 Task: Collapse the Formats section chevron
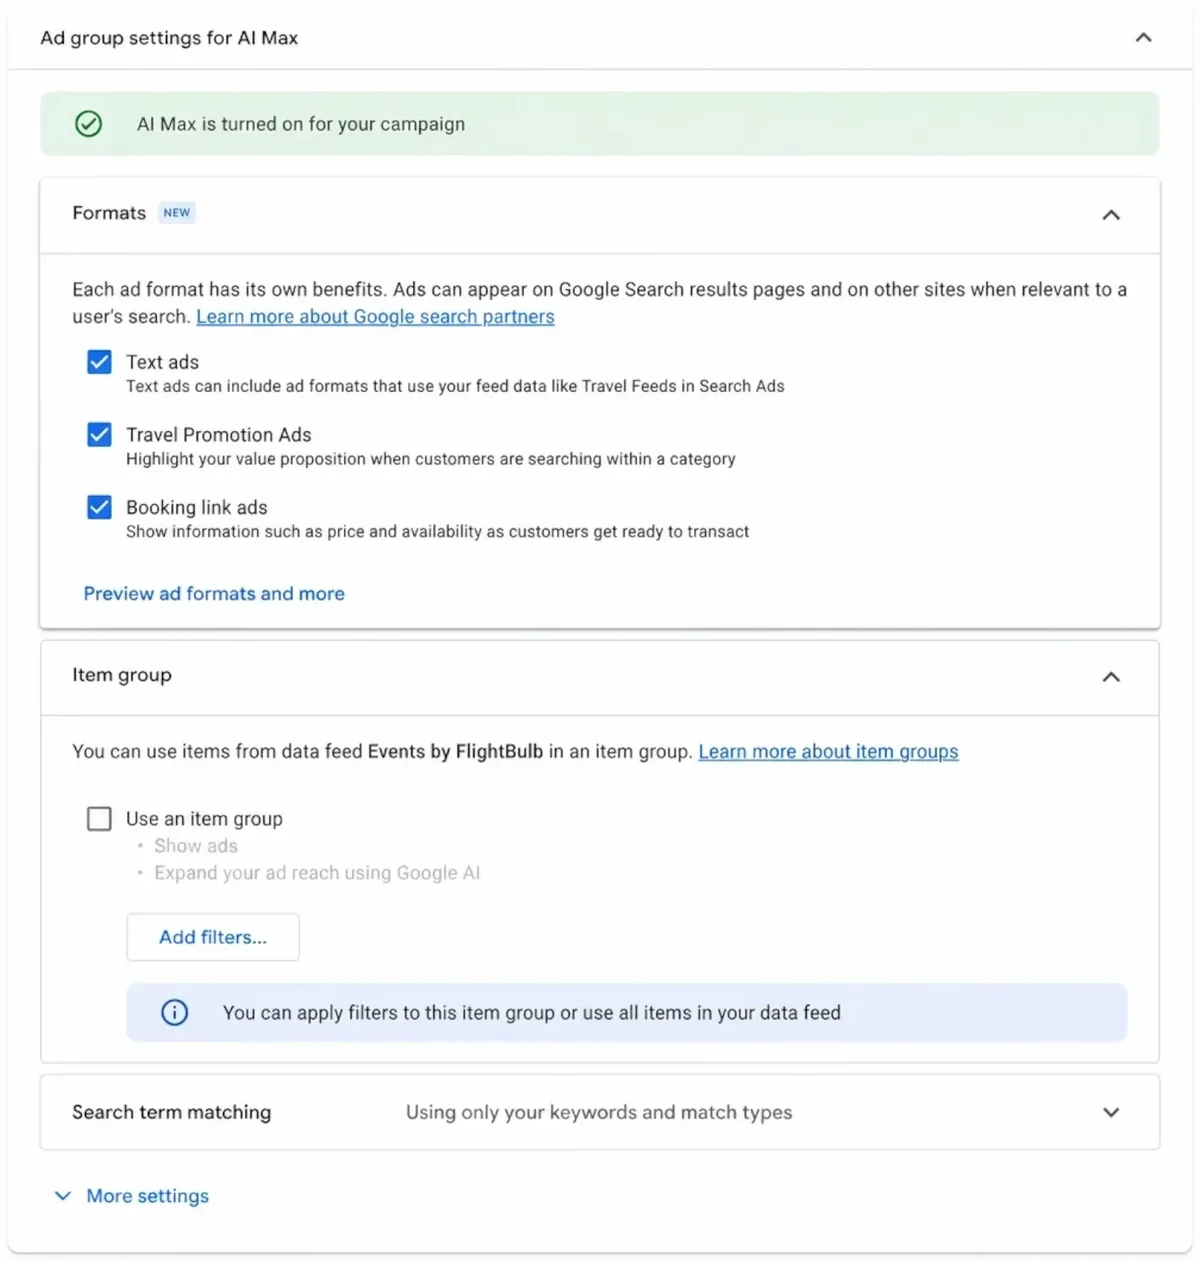1111,215
